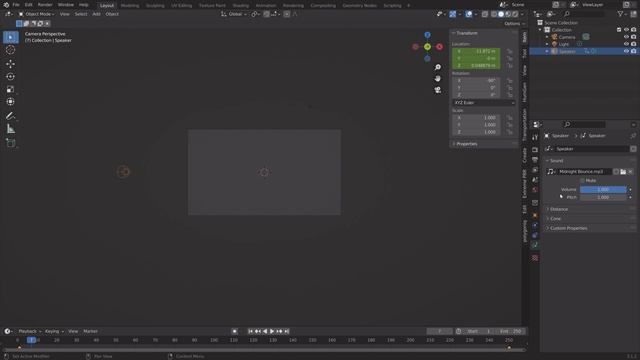Screen dimensions: 640x360
Task: Switch to solid viewport shading
Action: tap(501, 14)
